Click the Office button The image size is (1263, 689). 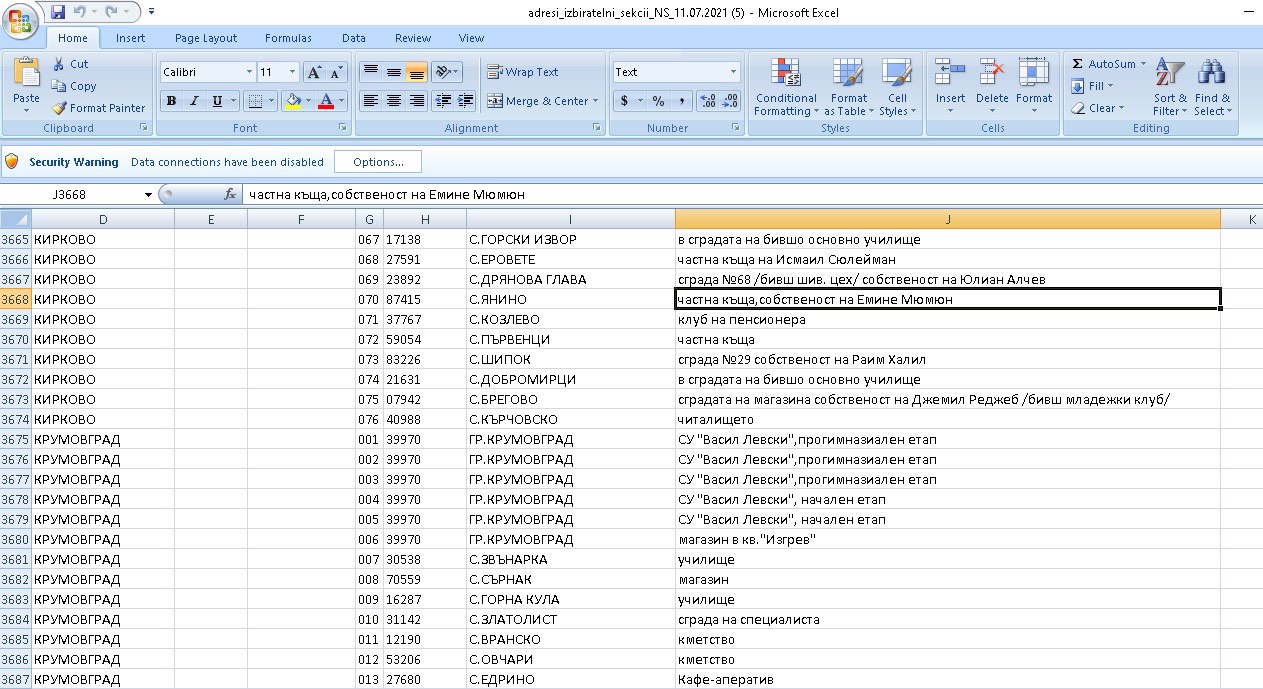[x=22, y=20]
